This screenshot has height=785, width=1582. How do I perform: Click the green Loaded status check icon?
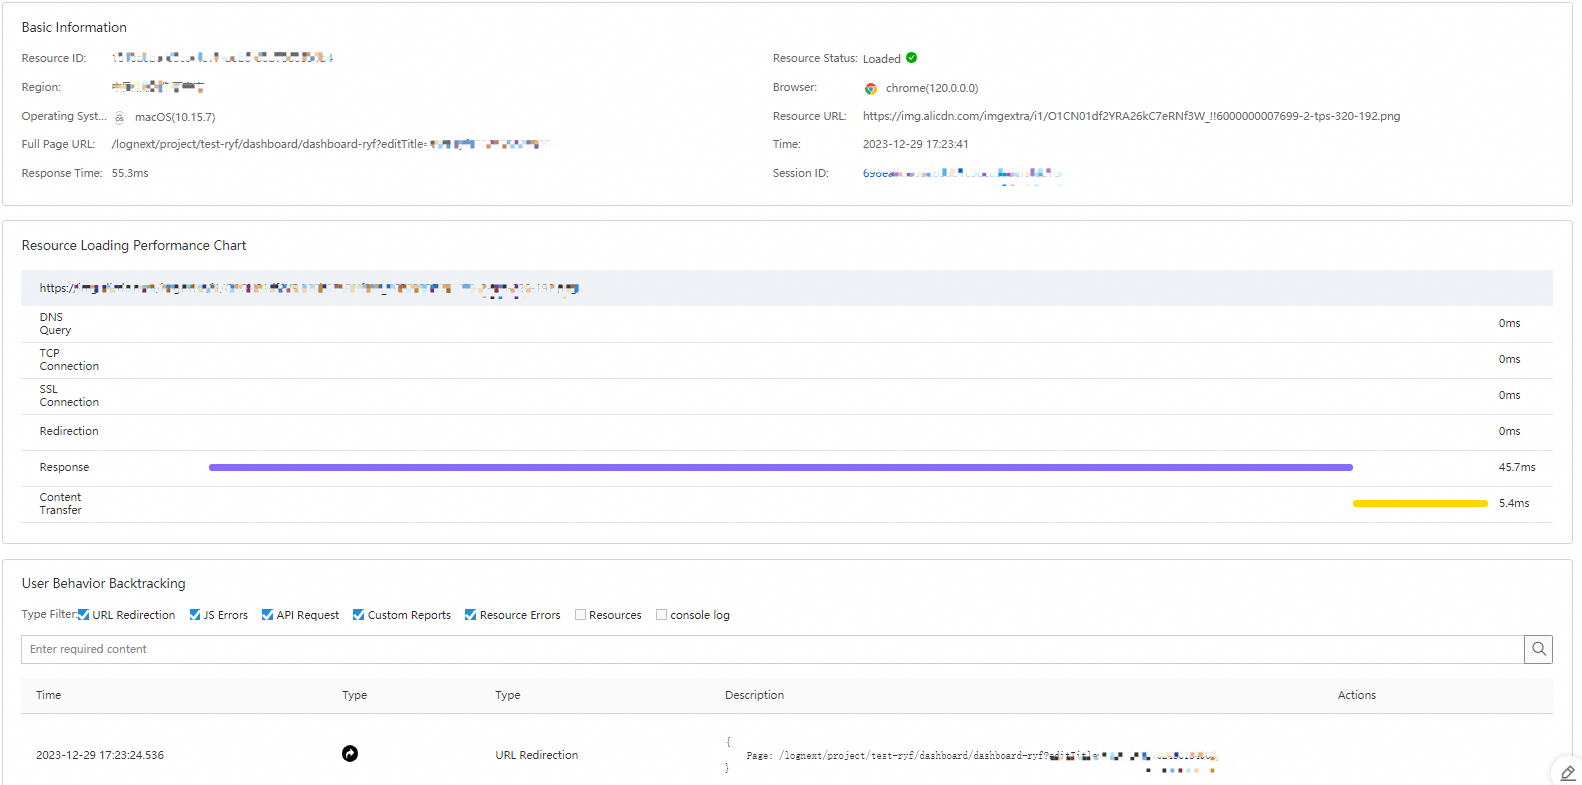[911, 58]
